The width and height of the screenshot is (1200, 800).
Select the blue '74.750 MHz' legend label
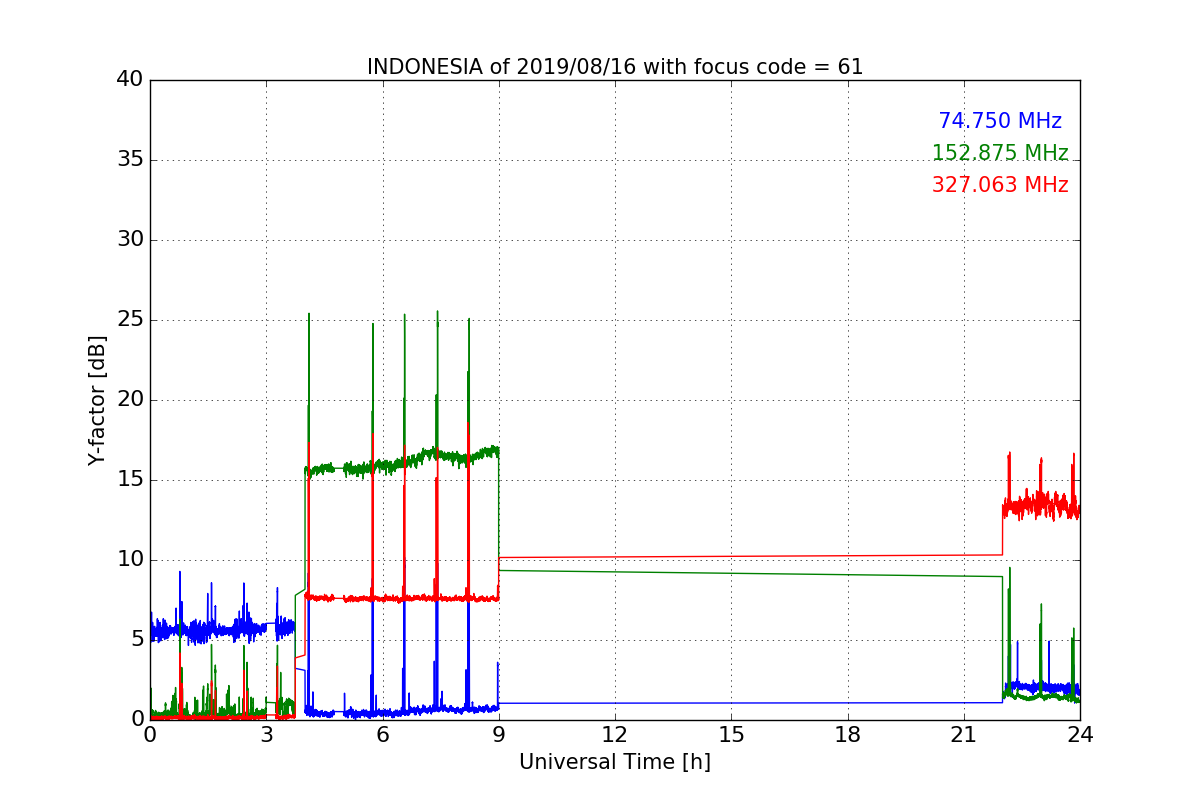1000,121
